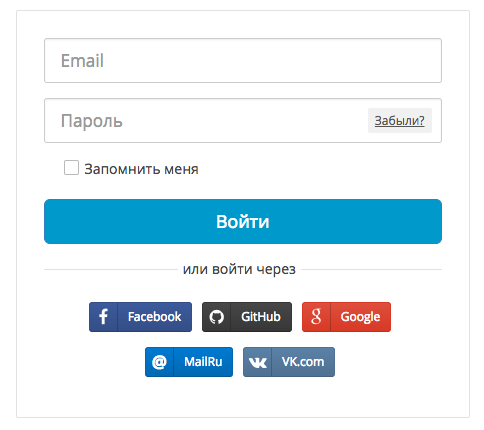484x430 pixels.
Task: Click the MailRu '@' logo icon
Action: (x=159, y=362)
